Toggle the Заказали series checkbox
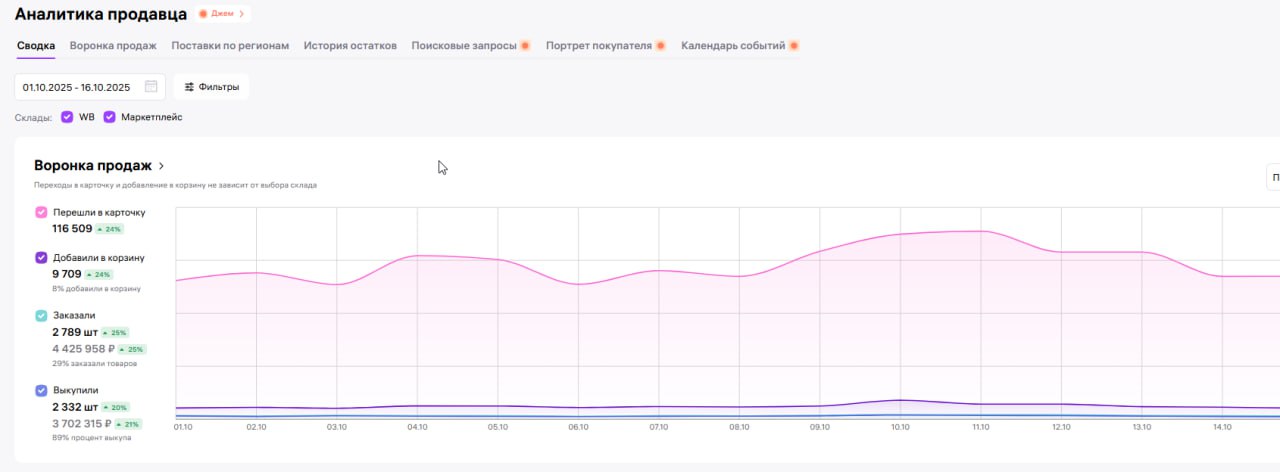 pos(41,315)
